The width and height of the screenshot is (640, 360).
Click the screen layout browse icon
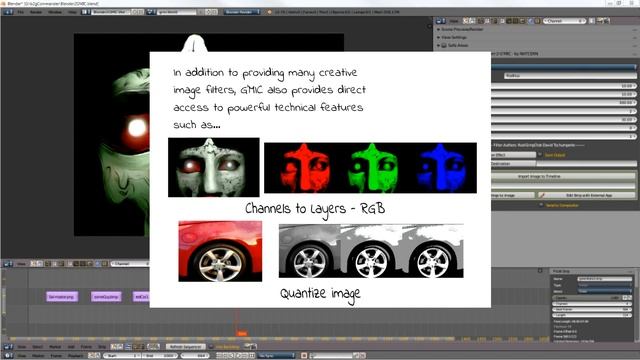coord(86,12)
